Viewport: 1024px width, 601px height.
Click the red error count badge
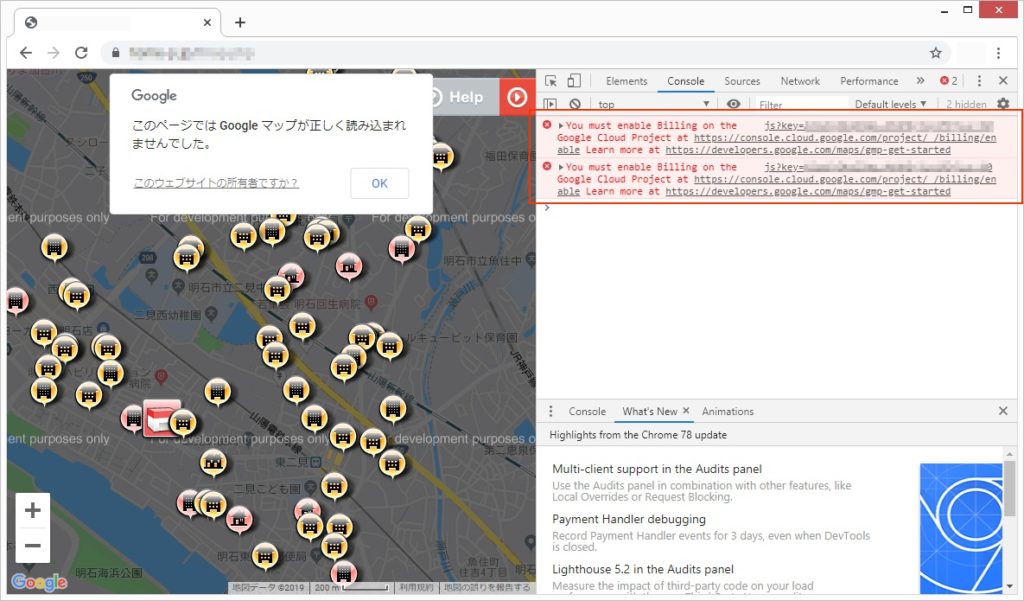tap(951, 81)
